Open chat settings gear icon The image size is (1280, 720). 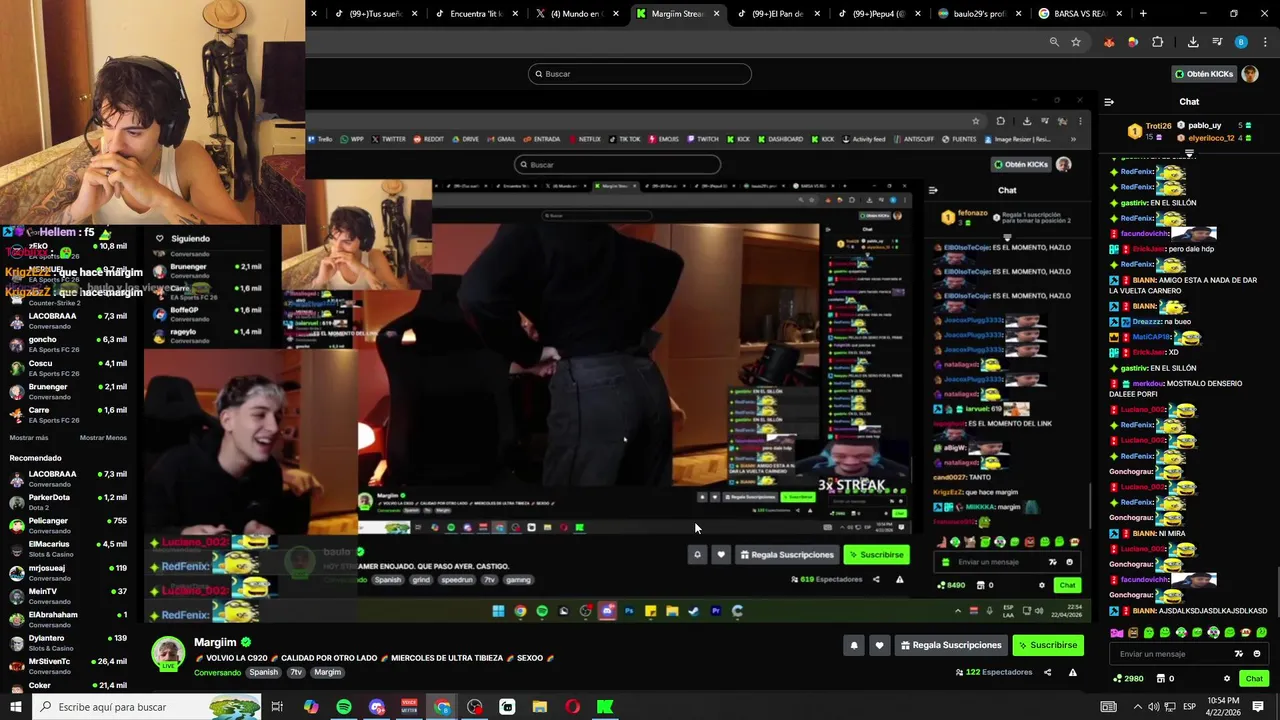pyautogui.click(x=1227, y=679)
